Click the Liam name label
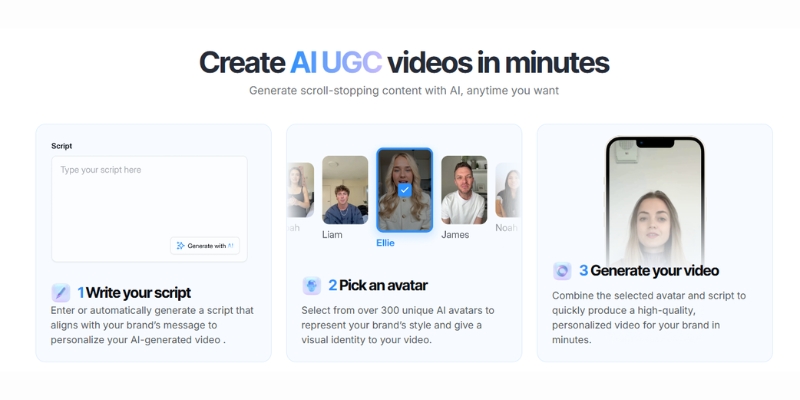 (x=332, y=235)
